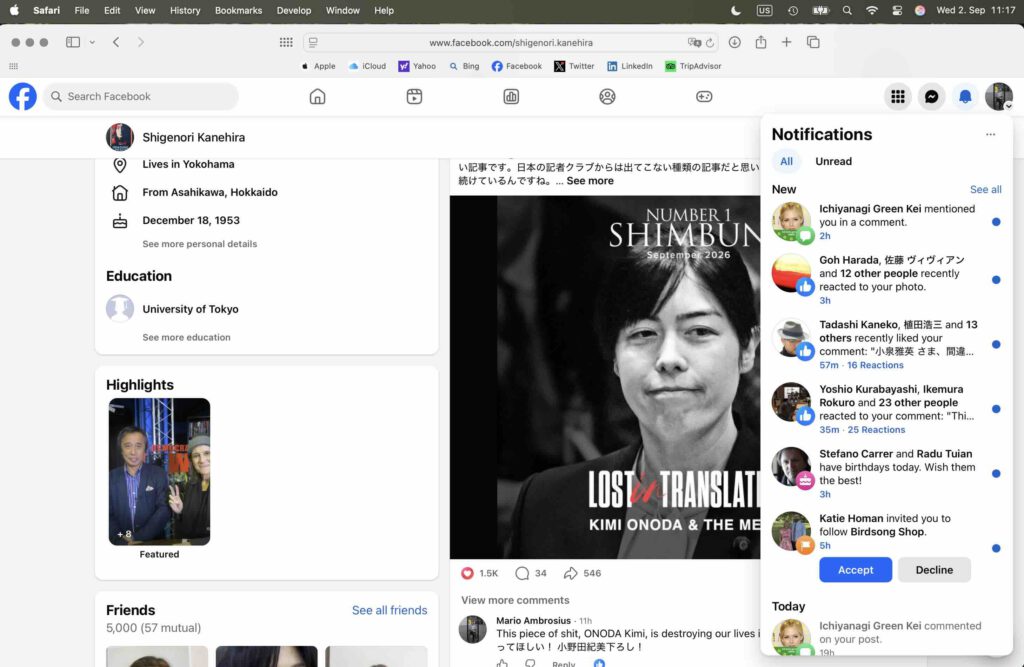Open the Twitter bookmark in favorites bar
This screenshot has width=1024, height=667.
tap(574, 66)
